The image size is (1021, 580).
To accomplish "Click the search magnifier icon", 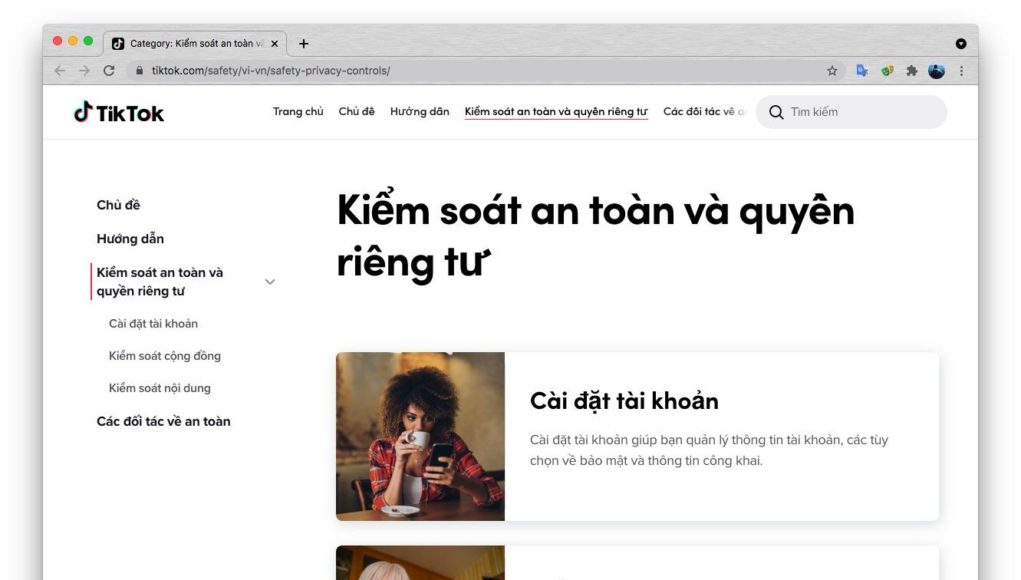I will coord(776,112).
